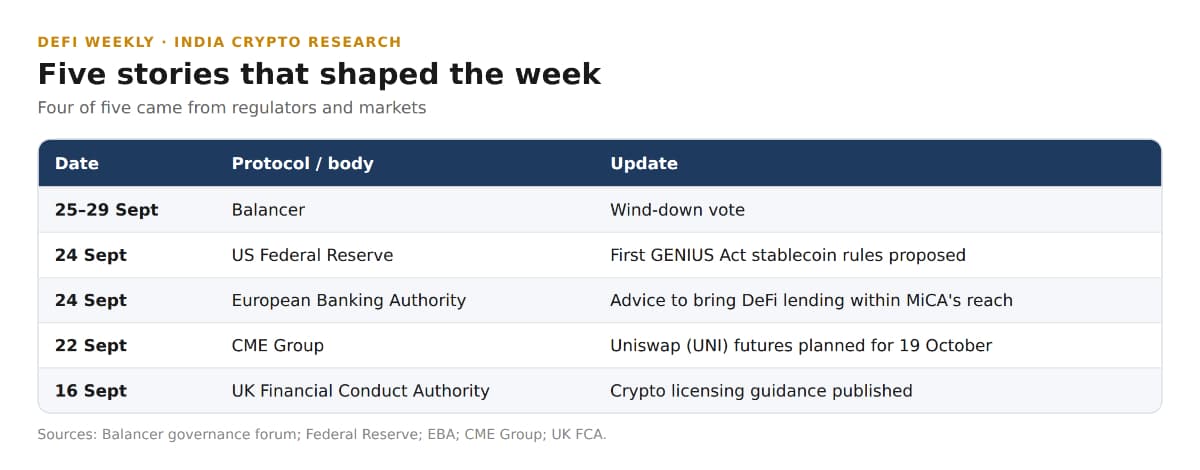Click the subtitle about regulators and markets
This screenshot has width=1200, height=470.
(x=232, y=107)
